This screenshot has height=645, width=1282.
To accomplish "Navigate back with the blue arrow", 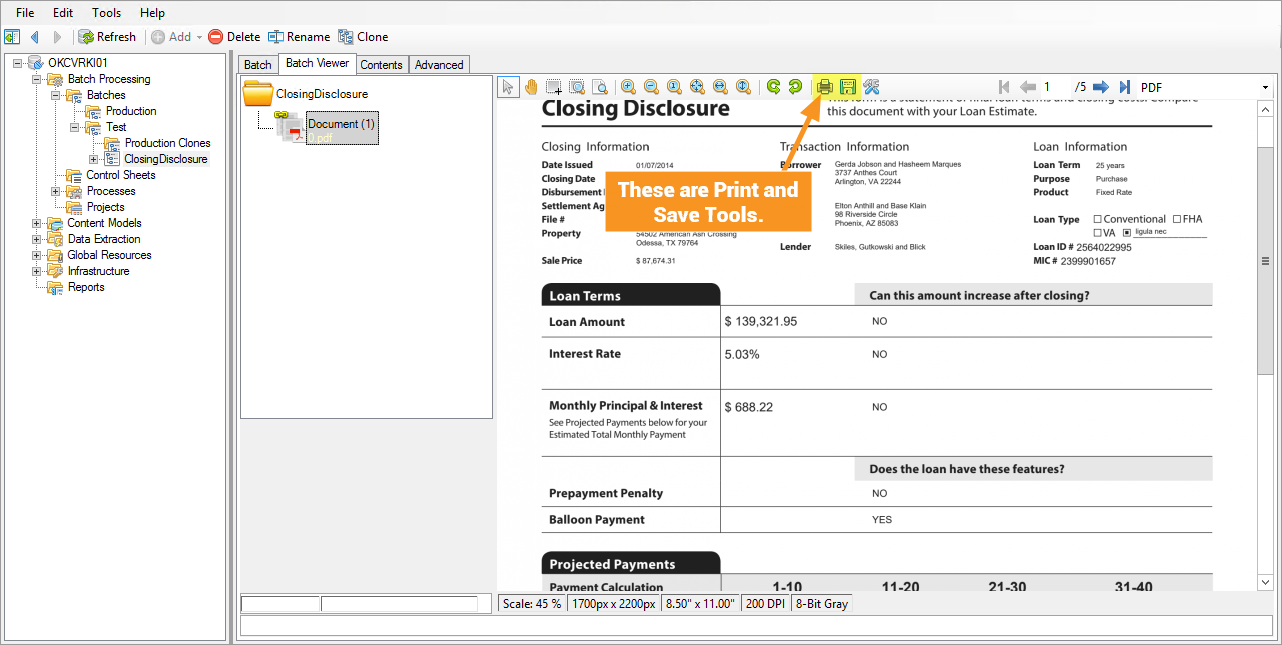I will pos(35,37).
